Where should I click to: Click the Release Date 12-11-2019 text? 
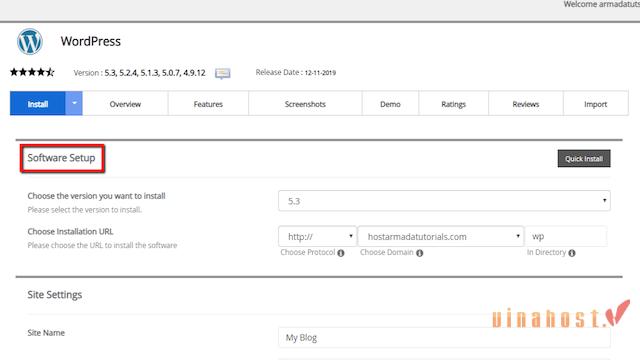coord(296,72)
